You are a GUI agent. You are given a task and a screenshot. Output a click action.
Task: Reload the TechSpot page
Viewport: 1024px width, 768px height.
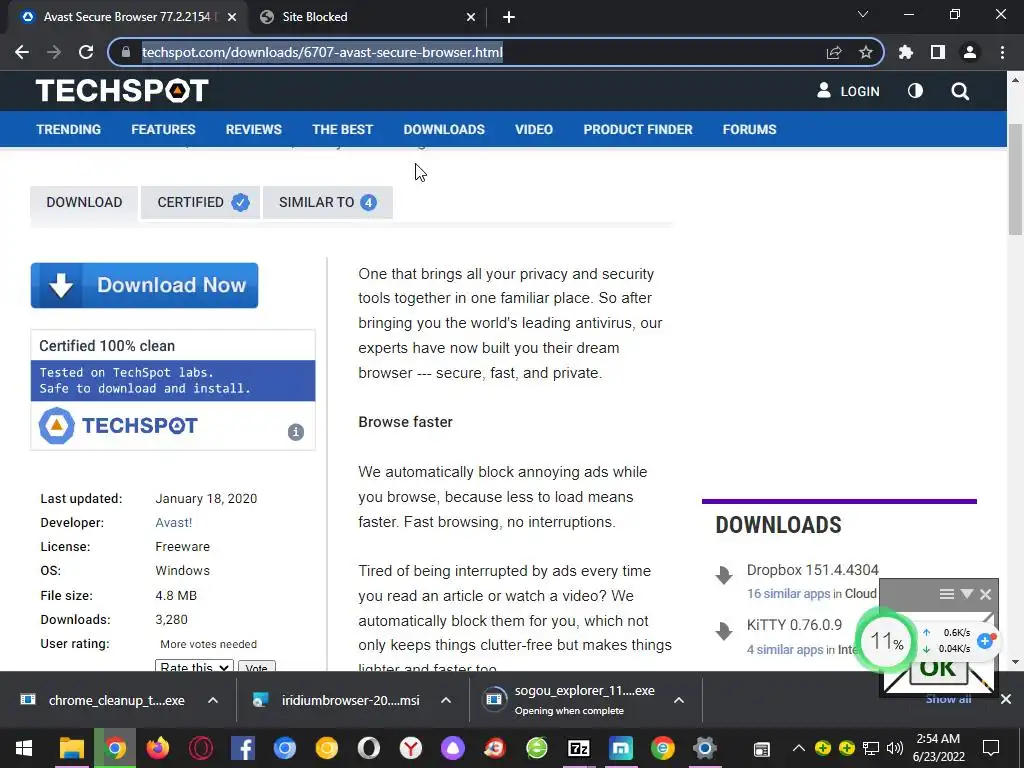pyautogui.click(x=86, y=52)
